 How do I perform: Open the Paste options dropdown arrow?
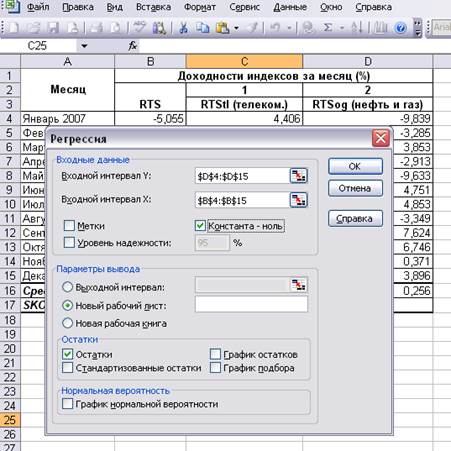[236, 28]
